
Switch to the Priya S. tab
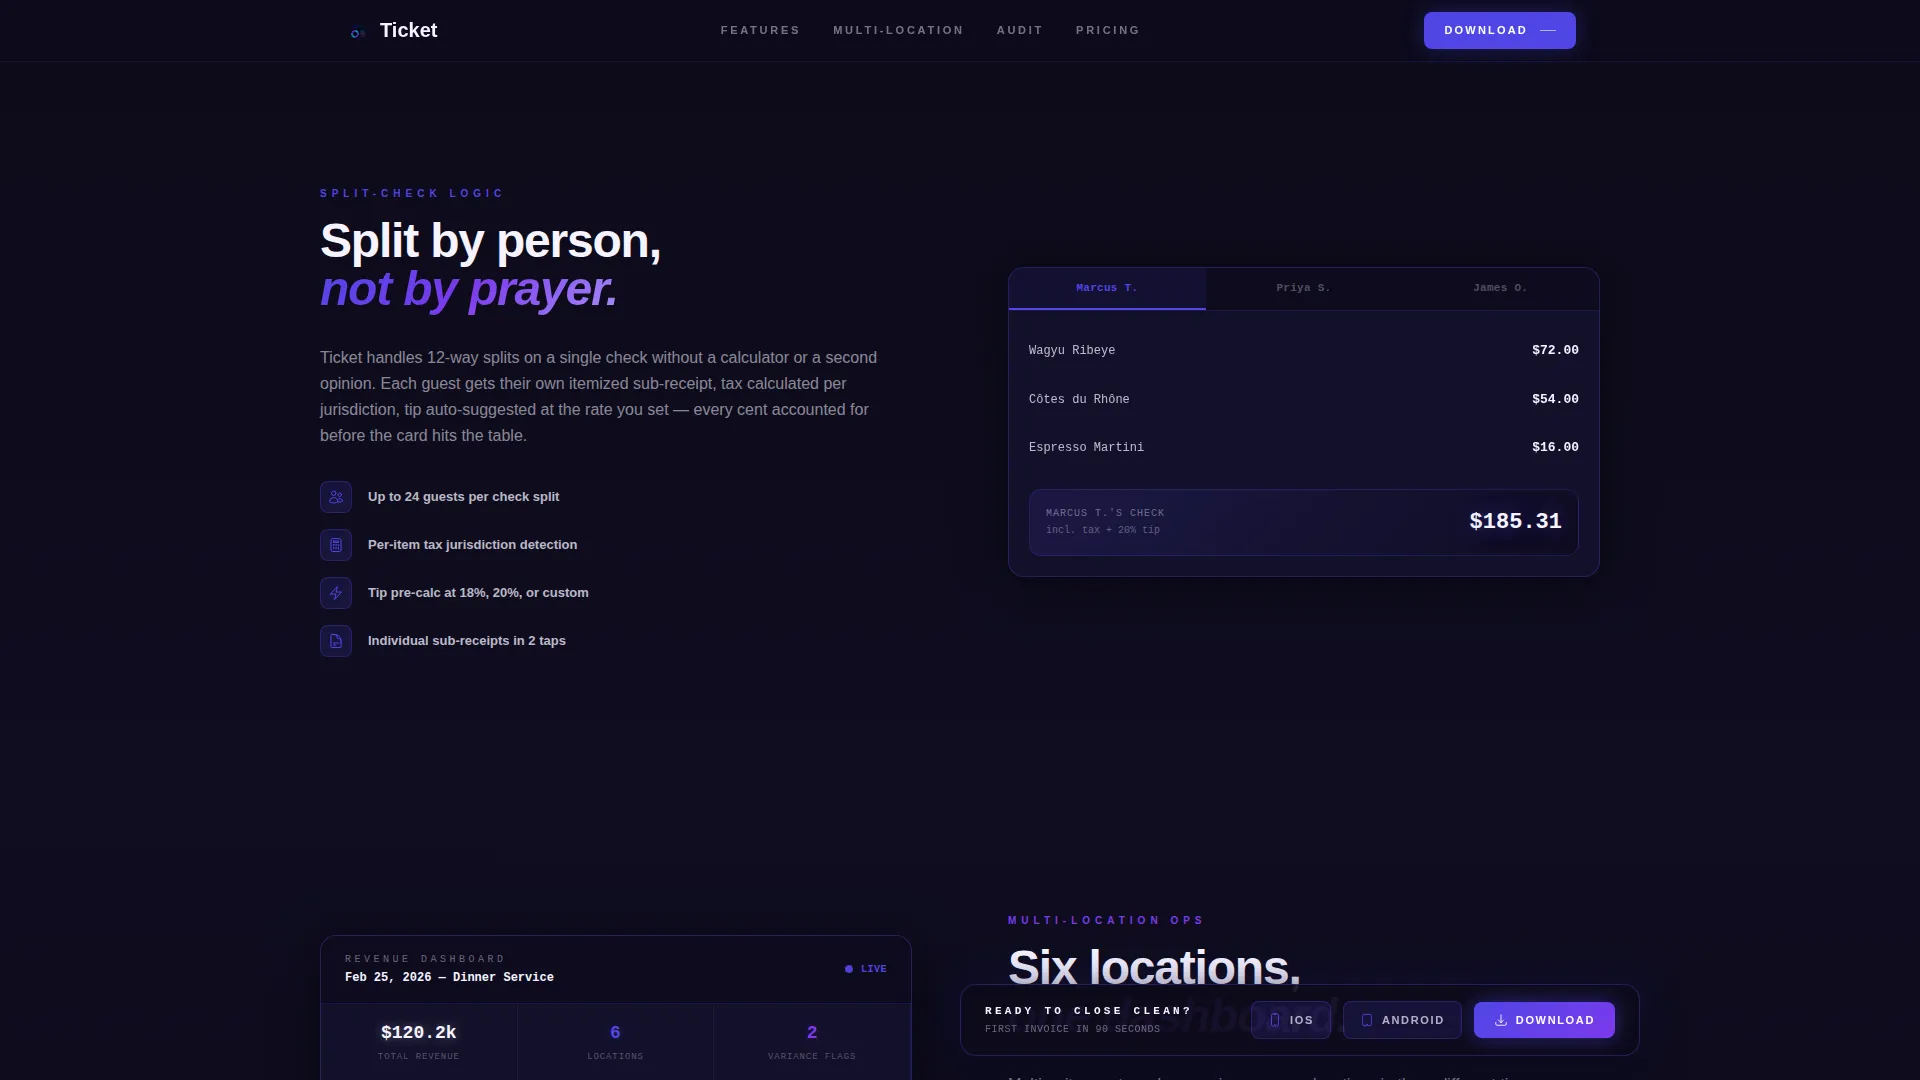tap(1303, 288)
